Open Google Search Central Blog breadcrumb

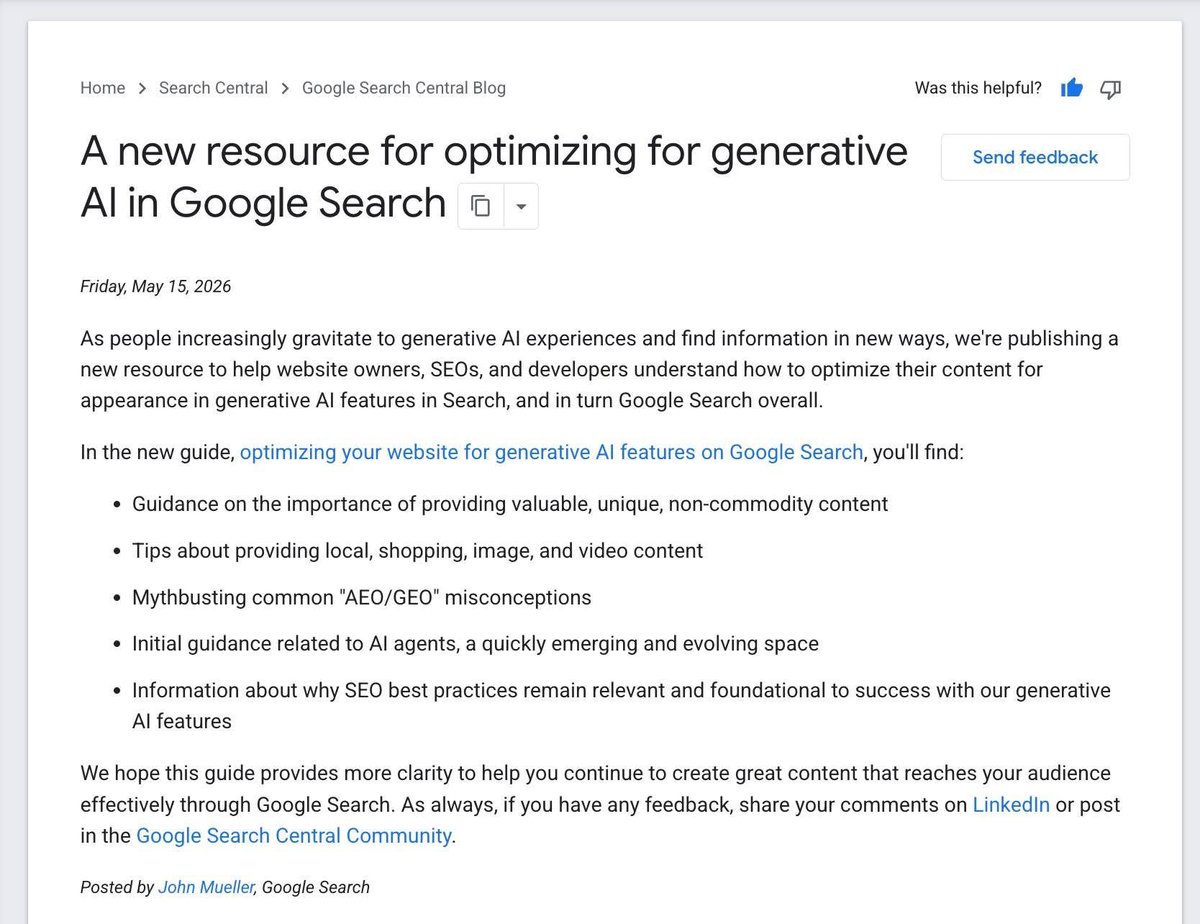click(404, 88)
